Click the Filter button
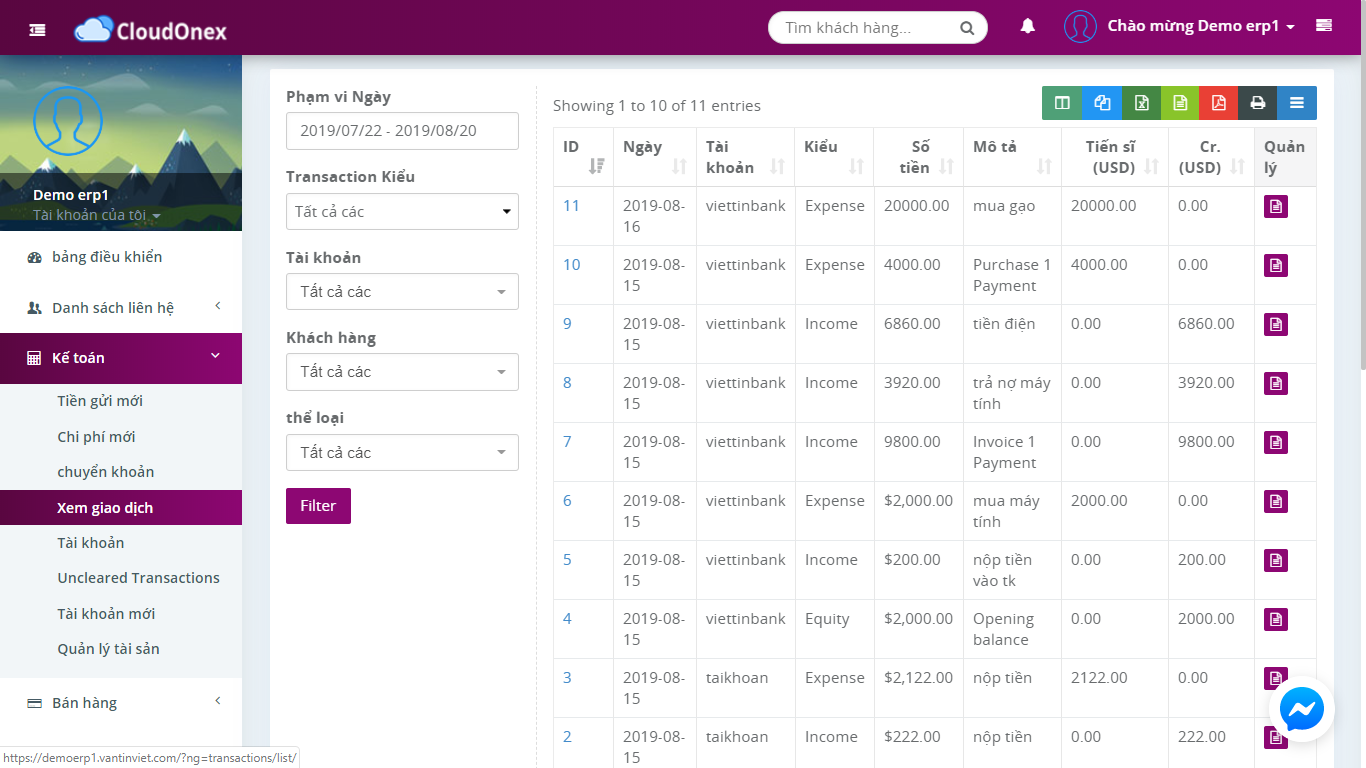This screenshot has width=1366, height=768. point(318,506)
